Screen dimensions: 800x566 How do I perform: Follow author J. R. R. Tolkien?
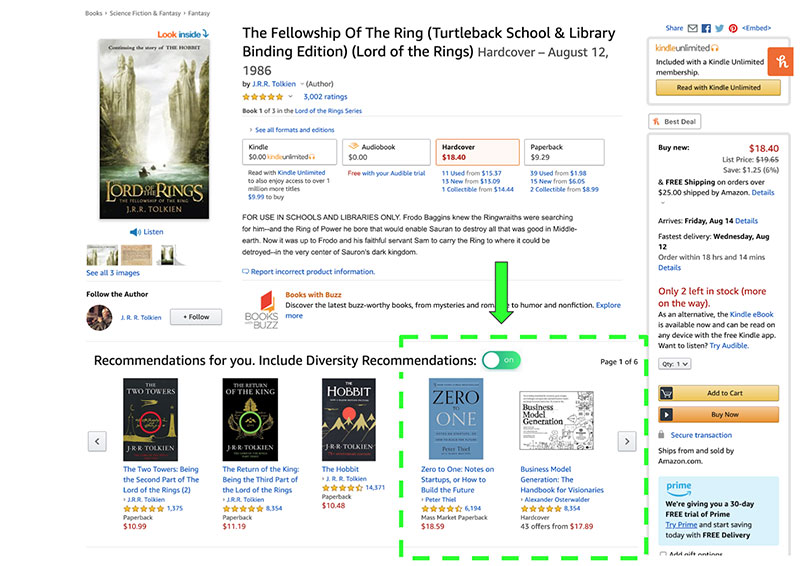click(196, 317)
